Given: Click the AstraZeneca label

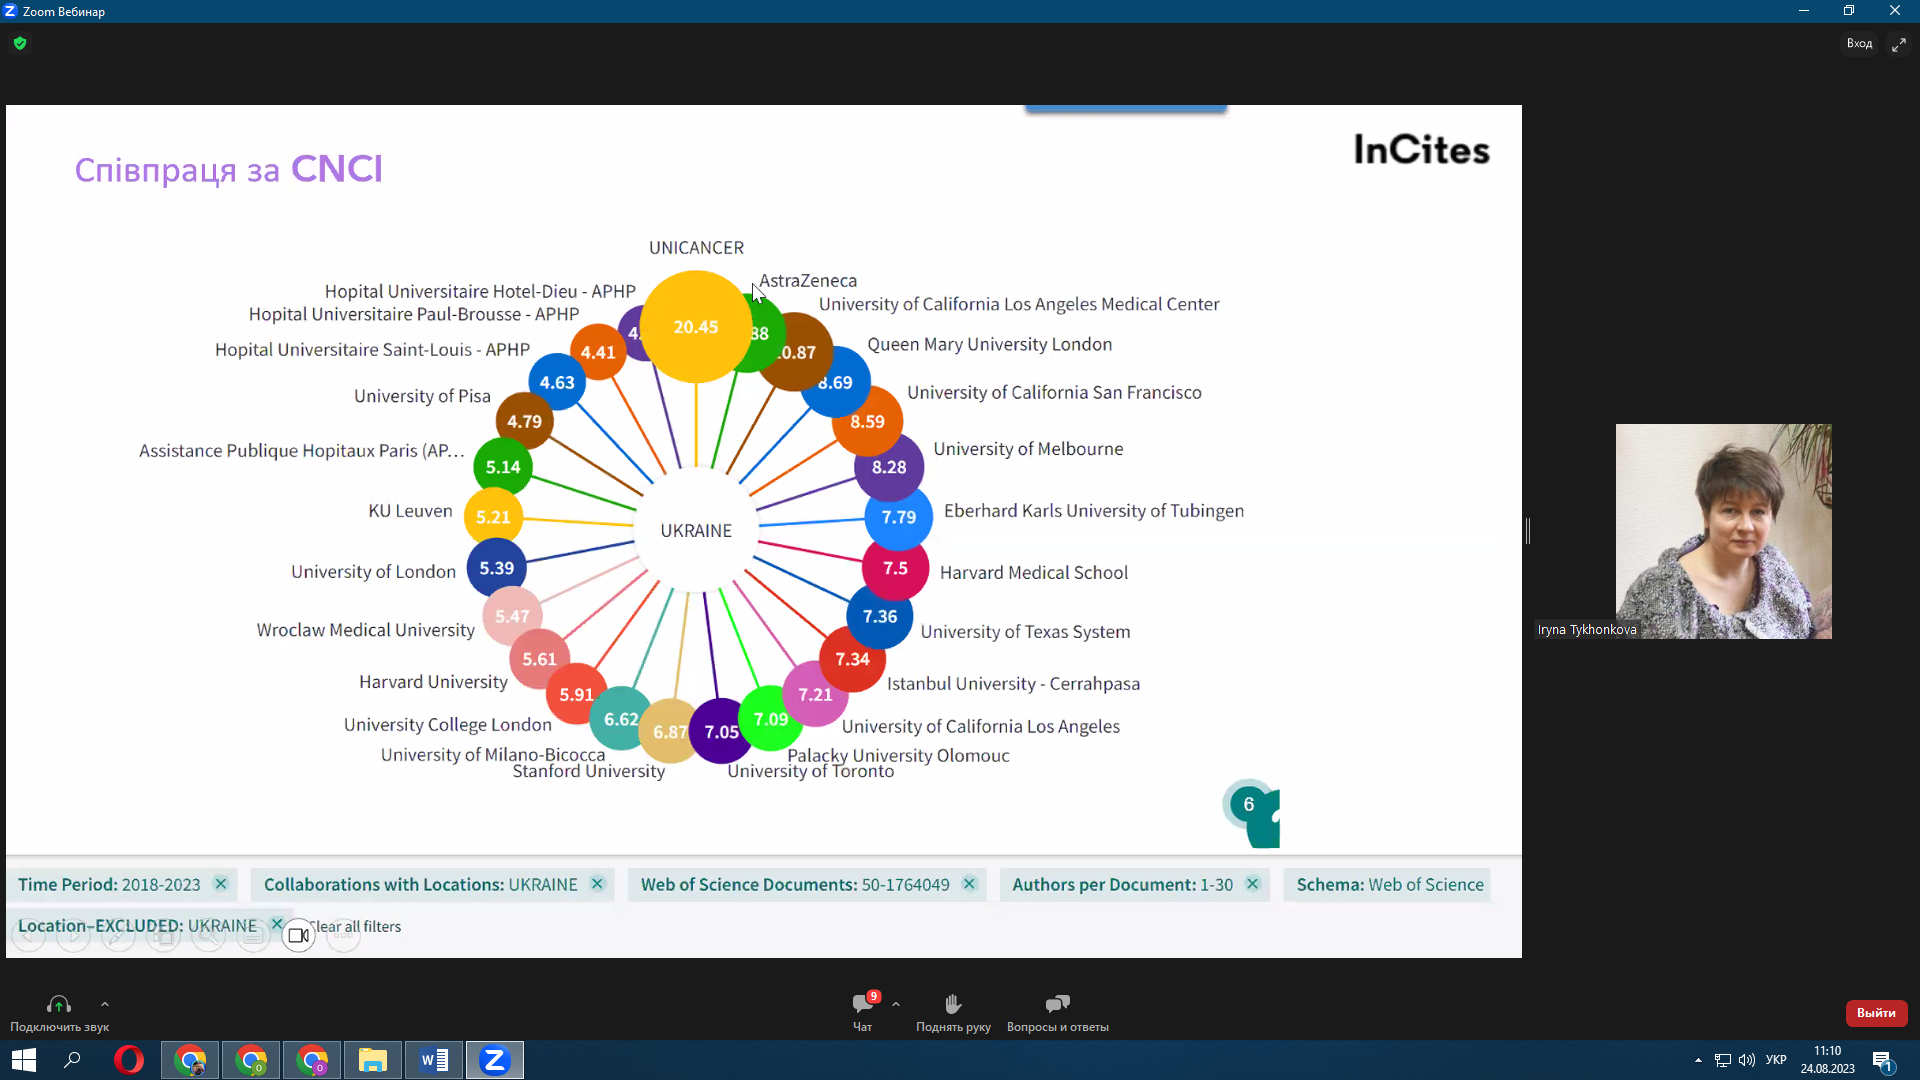Looking at the screenshot, I should coord(808,281).
